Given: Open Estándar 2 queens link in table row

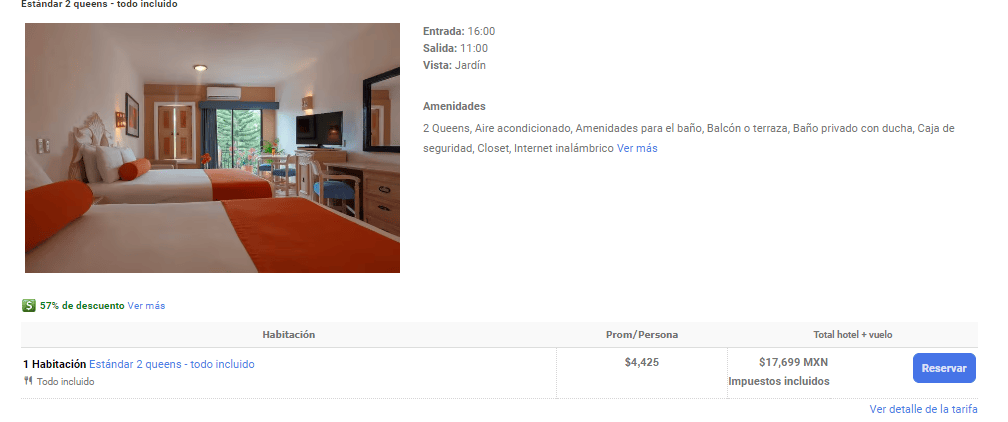Looking at the screenshot, I should click(x=172, y=364).
